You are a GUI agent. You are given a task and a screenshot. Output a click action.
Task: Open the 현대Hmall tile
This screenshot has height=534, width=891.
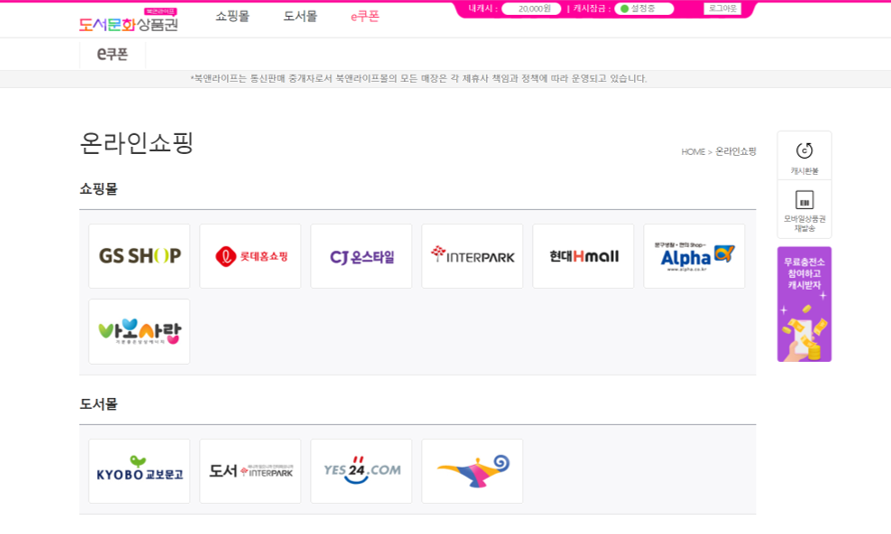(583, 256)
